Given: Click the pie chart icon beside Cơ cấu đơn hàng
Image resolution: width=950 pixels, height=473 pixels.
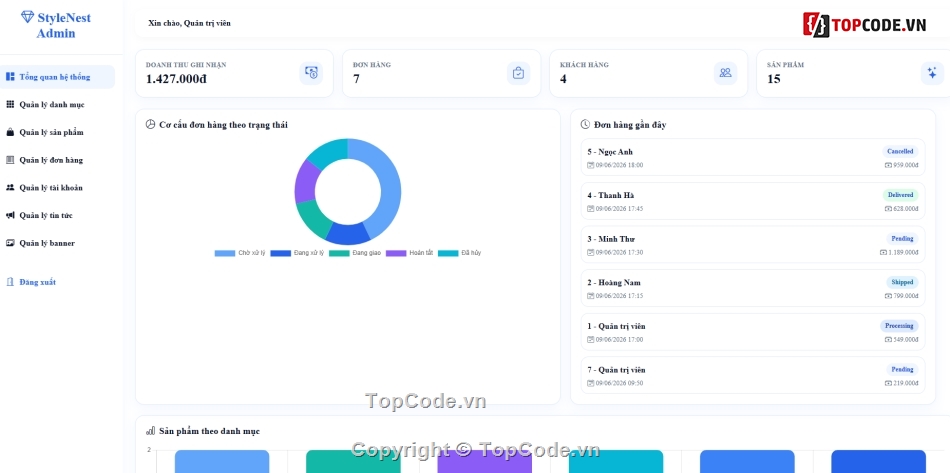Looking at the screenshot, I should (151, 124).
